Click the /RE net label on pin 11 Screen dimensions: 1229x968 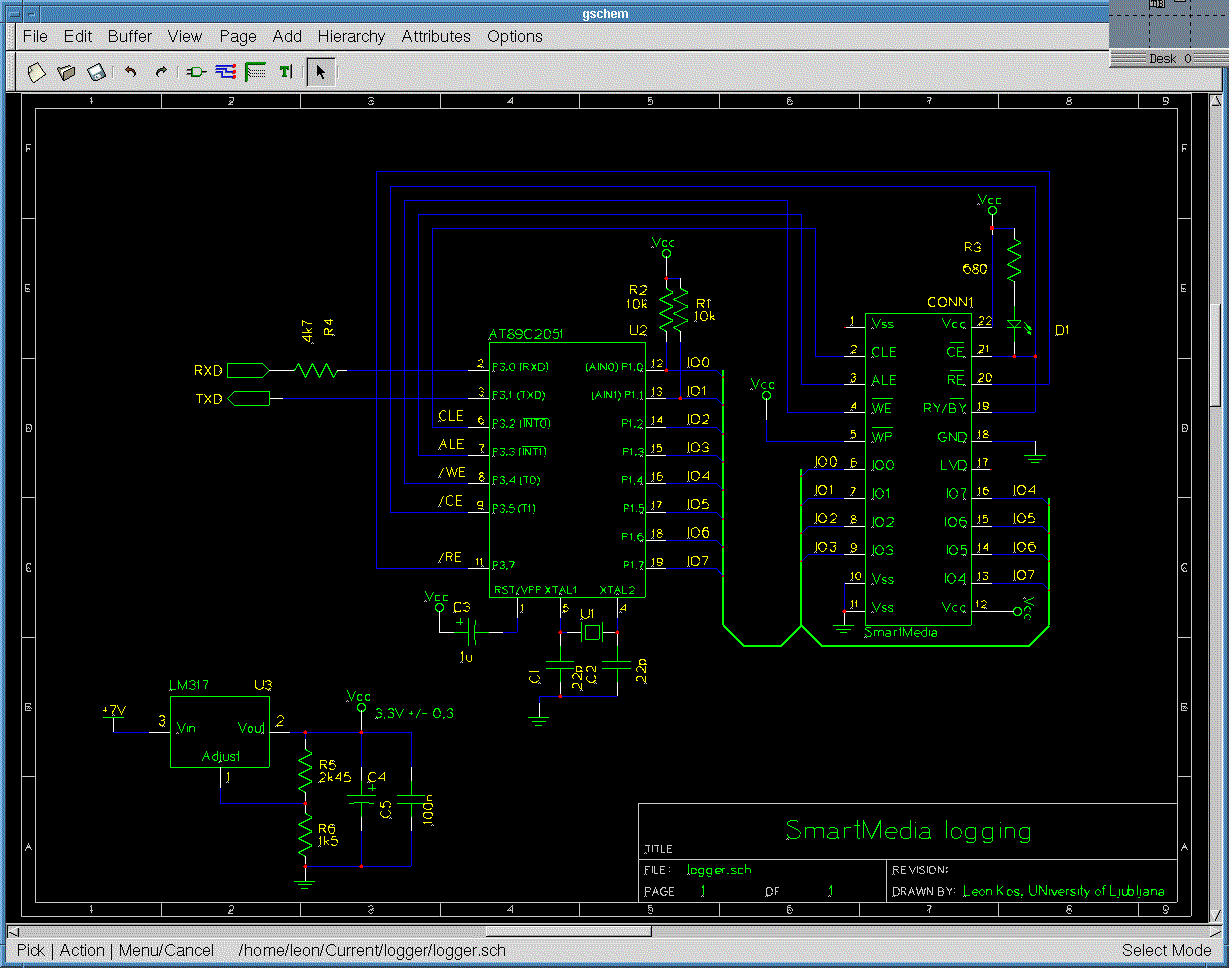pyautogui.click(x=450, y=557)
